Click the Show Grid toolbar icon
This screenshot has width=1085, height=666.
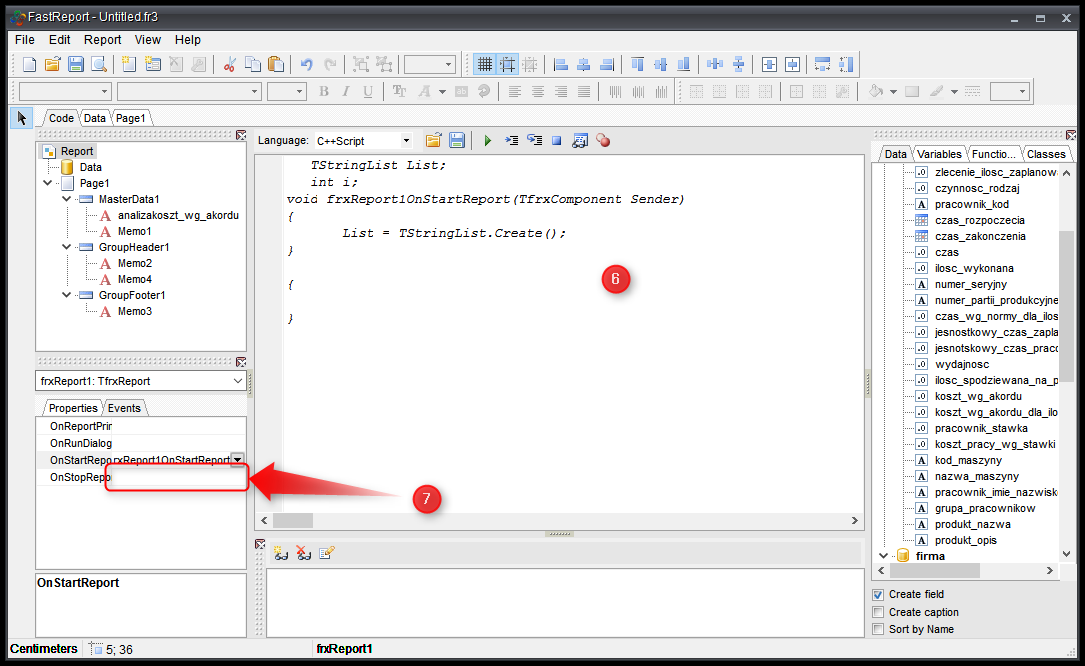(x=484, y=64)
